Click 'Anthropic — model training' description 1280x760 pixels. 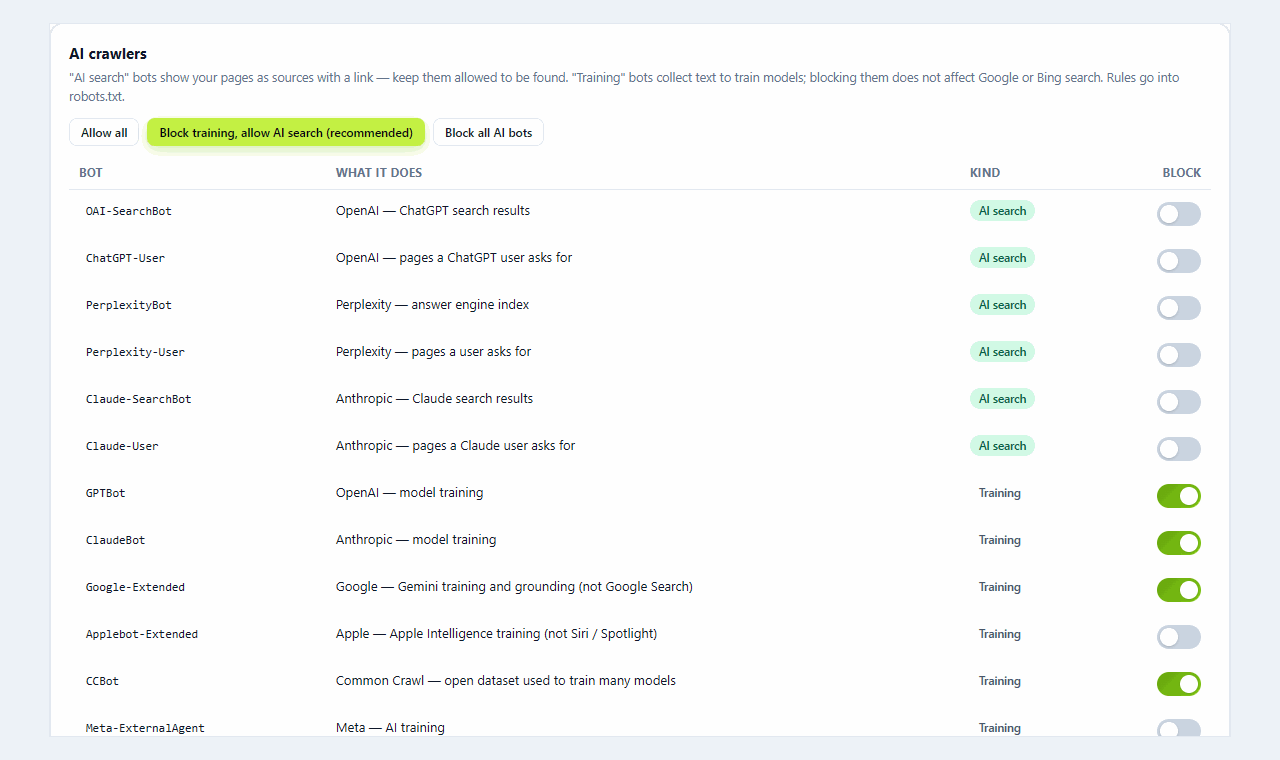pos(416,540)
